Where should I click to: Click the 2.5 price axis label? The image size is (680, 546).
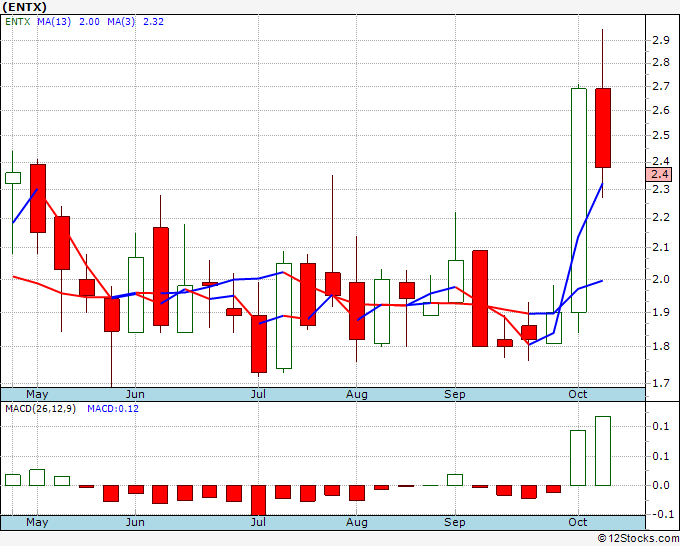coord(661,135)
